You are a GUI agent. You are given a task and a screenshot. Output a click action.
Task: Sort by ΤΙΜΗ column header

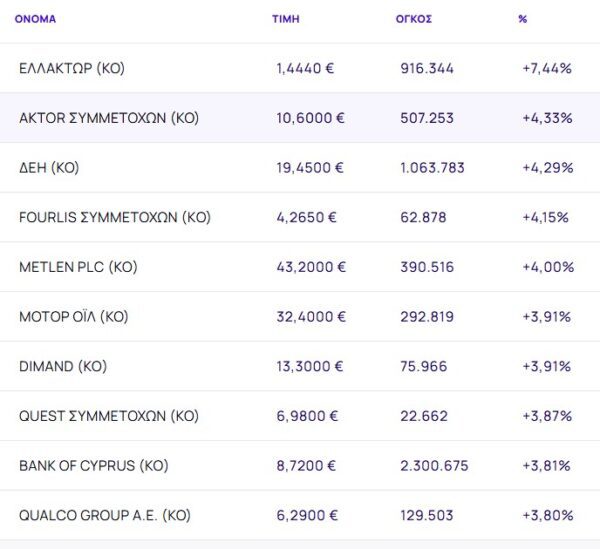coord(285,19)
